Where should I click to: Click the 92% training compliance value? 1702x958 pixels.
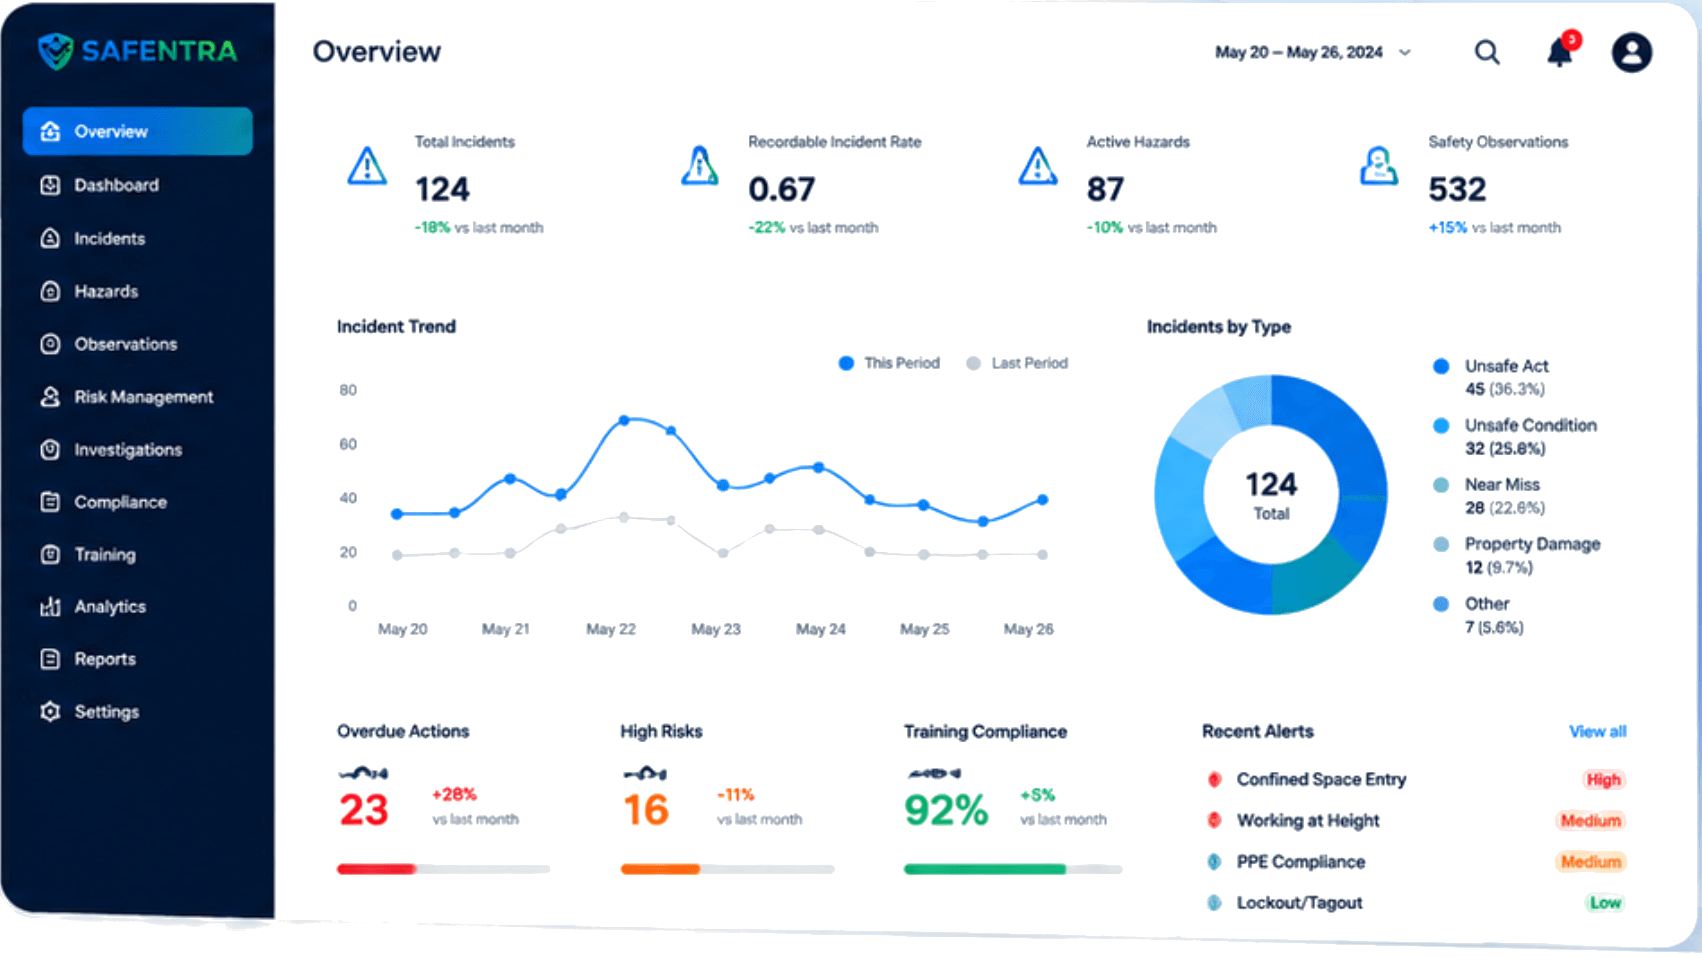(x=946, y=810)
